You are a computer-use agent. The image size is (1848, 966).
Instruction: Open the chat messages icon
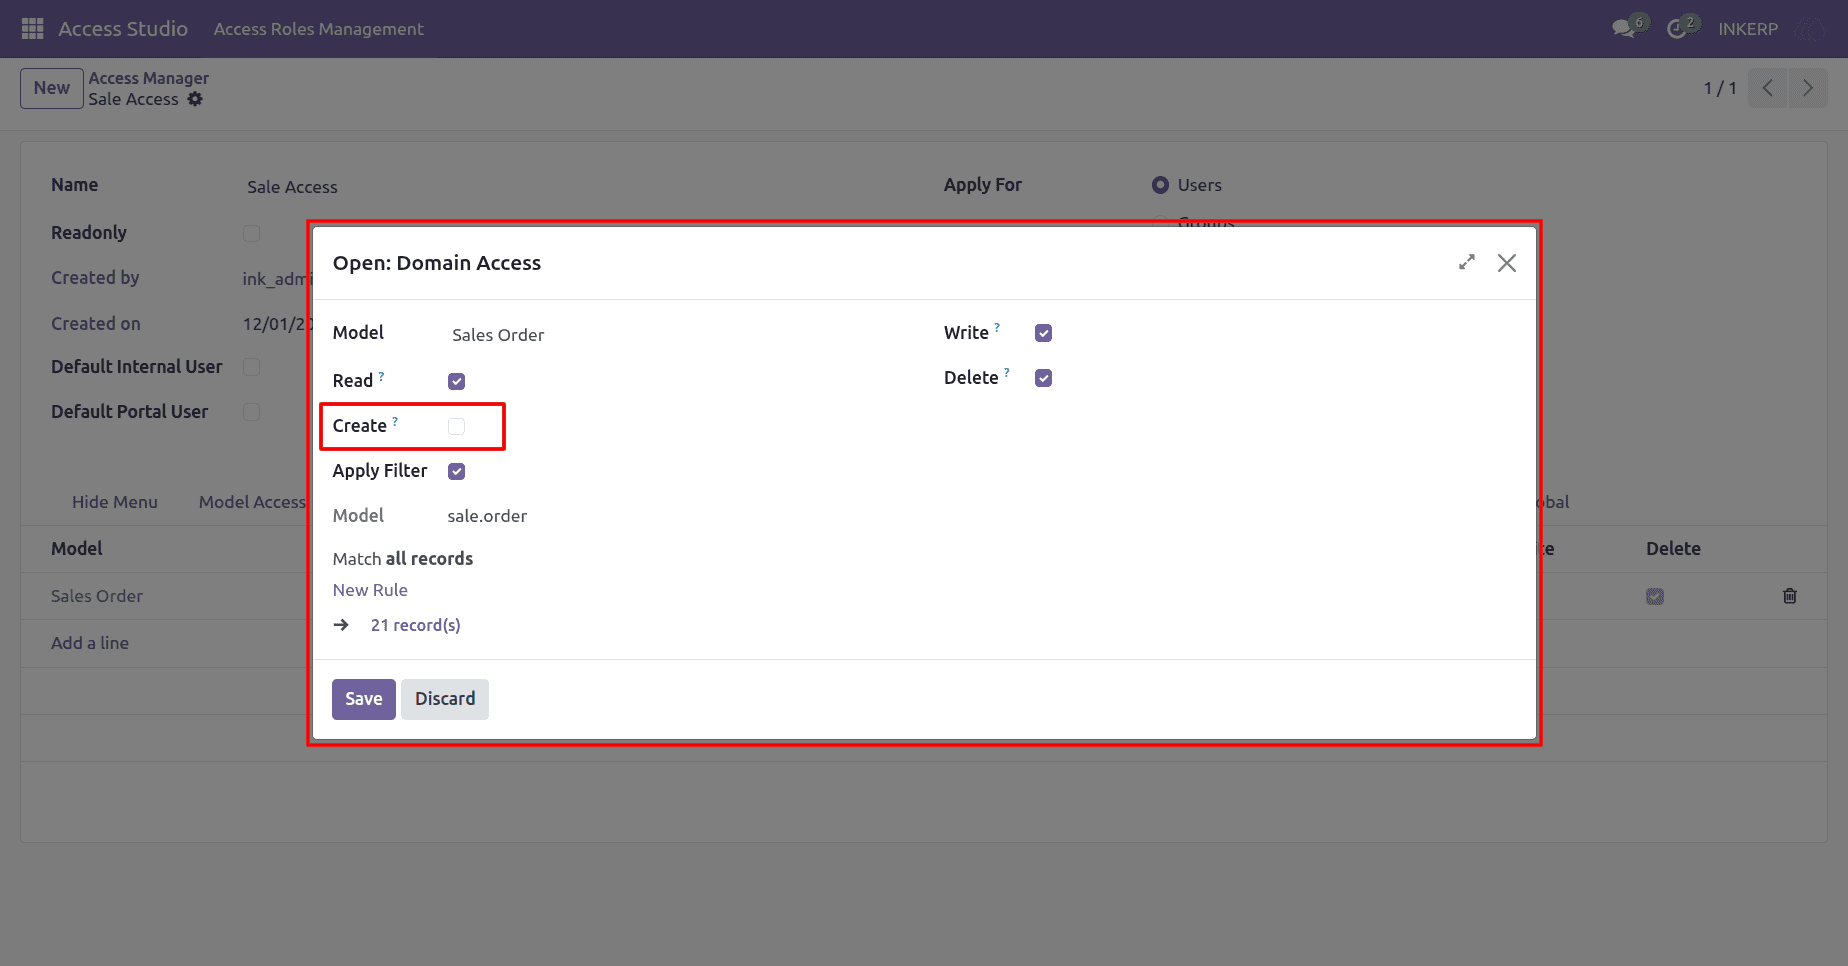click(1624, 29)
